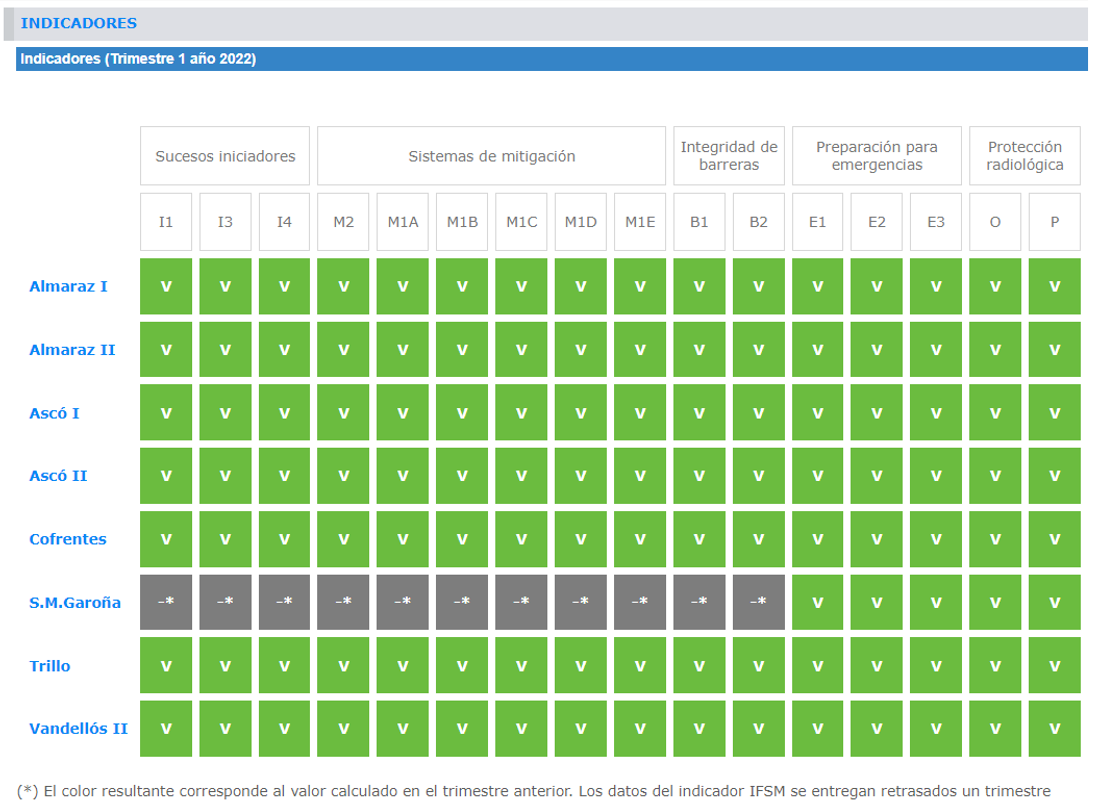Click the Indicadores Trimestre 1 año 2022 bar
1096x810 pixels.
pyautogui.click(x=551, y=59)
